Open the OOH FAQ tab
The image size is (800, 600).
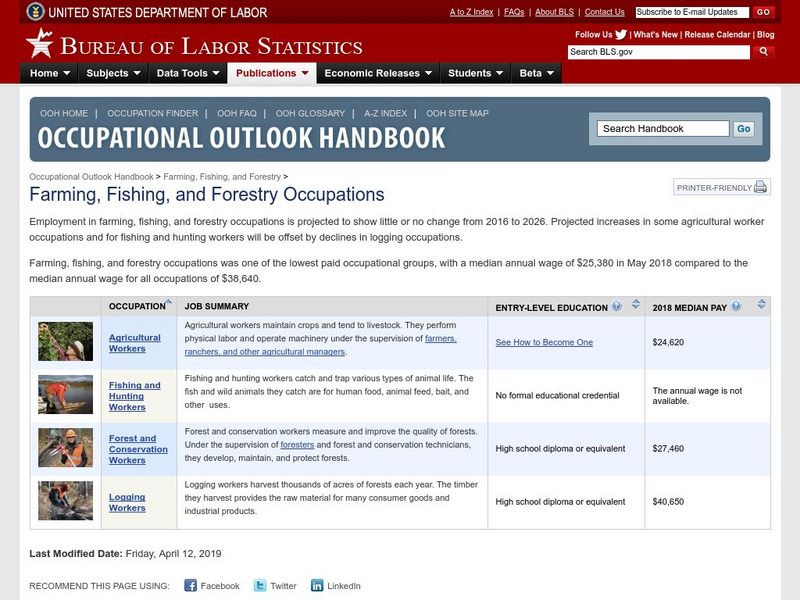[x=237, y=113]
